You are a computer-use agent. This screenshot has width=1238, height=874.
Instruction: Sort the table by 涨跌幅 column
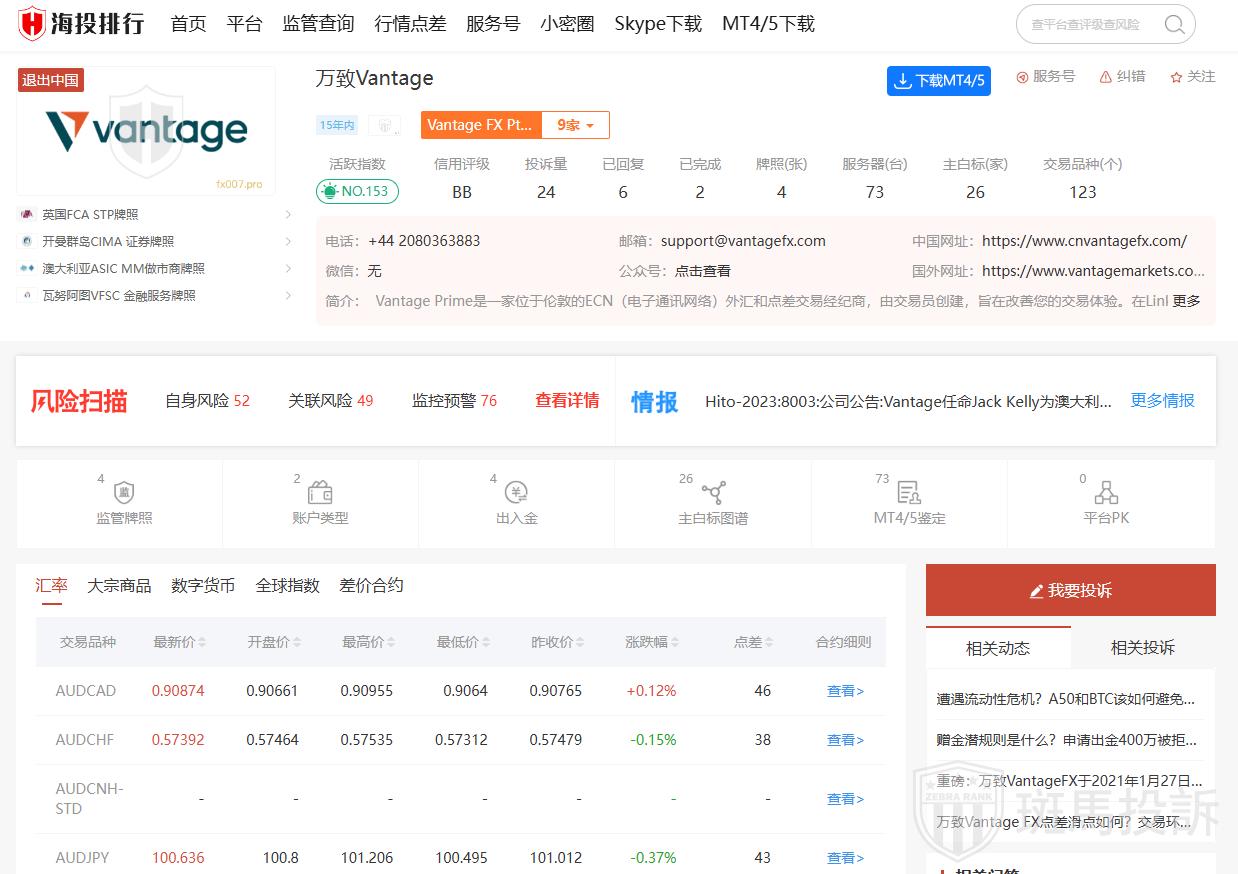tap(651, 642)
